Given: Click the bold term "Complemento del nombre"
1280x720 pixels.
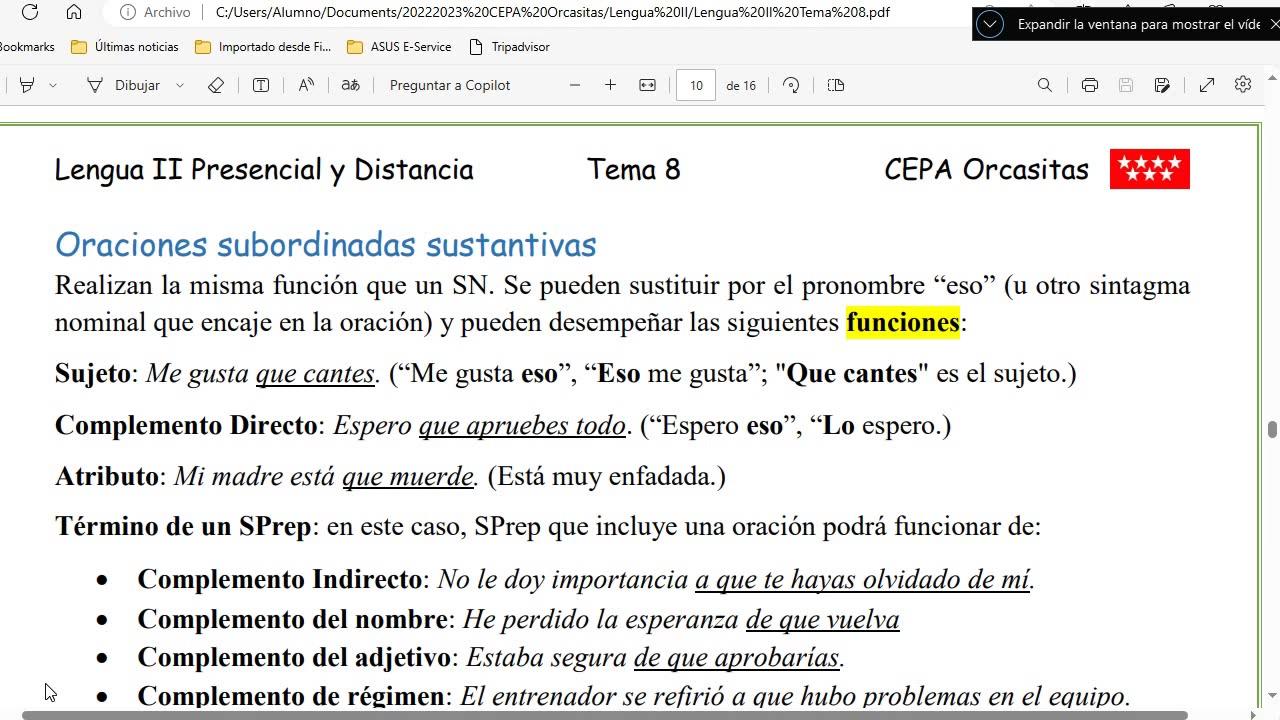Looking at the screenshot, I should [292, 619].
